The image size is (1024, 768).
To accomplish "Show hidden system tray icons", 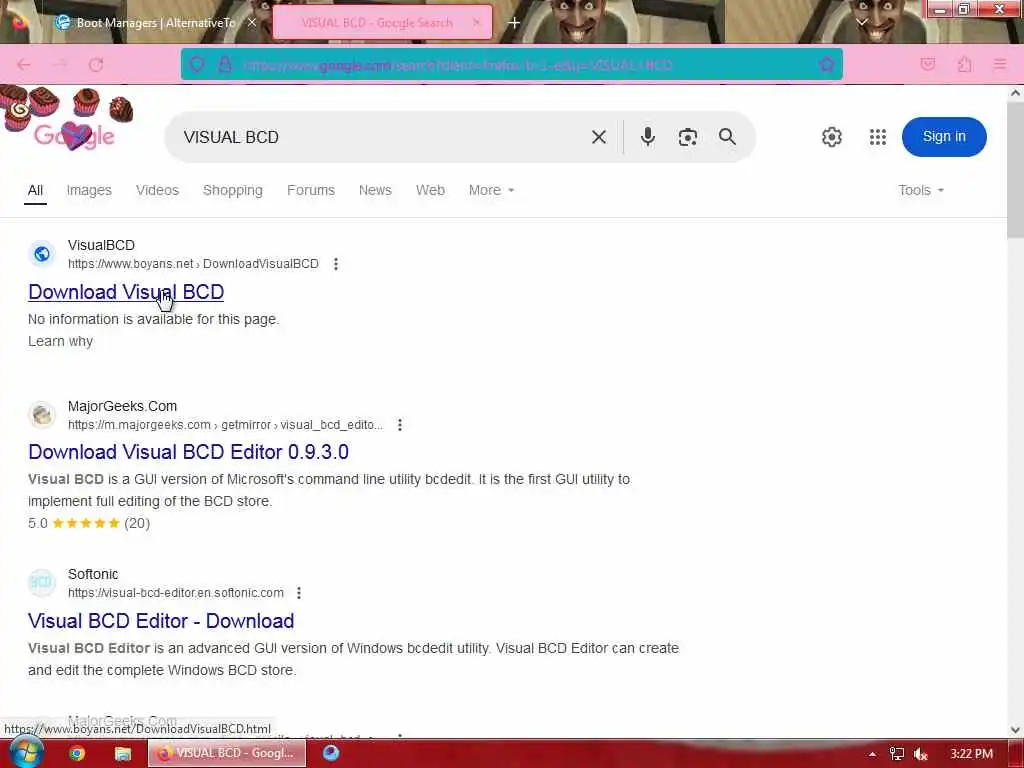I will tap(872, 754).
